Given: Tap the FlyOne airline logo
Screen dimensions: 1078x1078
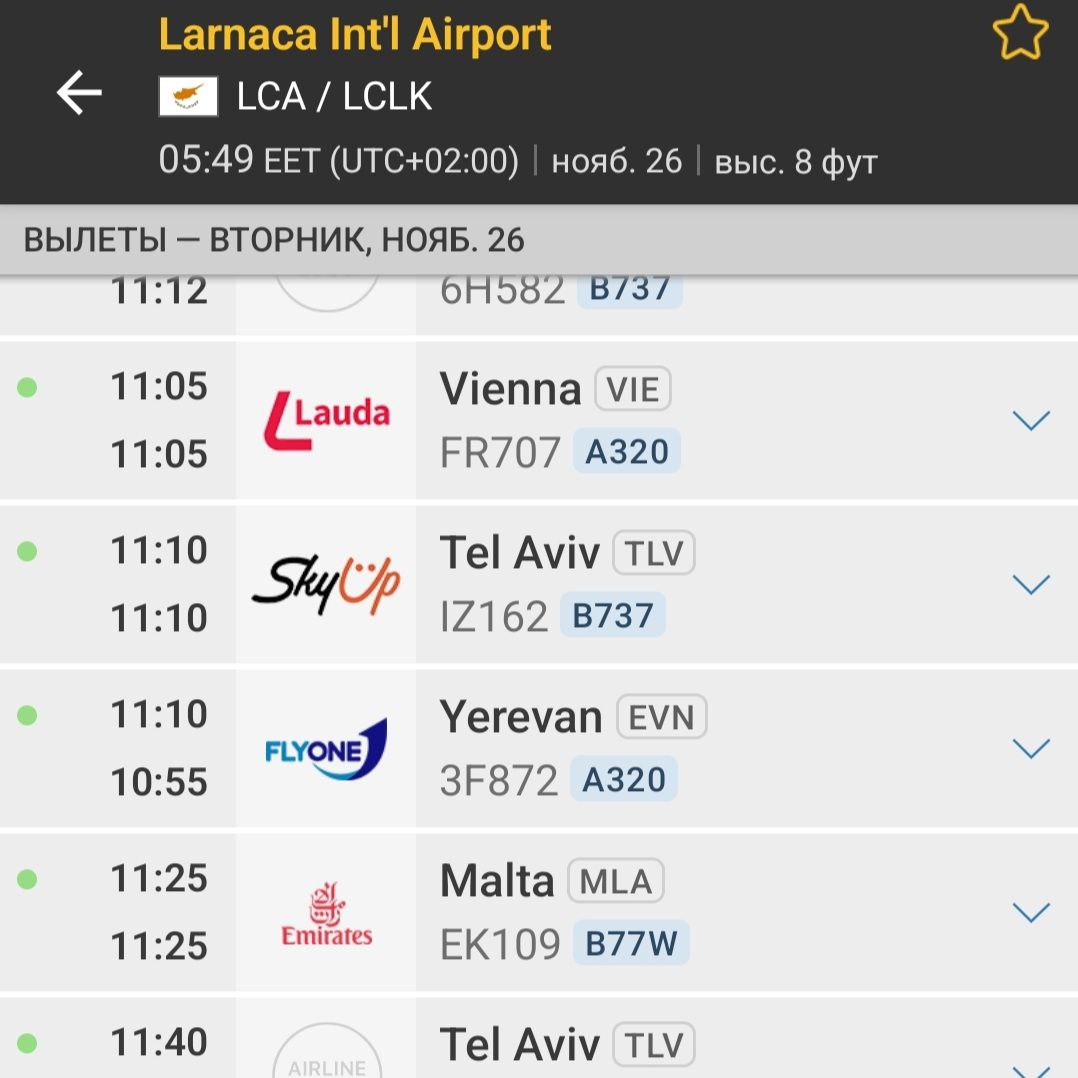Looking at the screenshot, I should [x=326, y=748].
